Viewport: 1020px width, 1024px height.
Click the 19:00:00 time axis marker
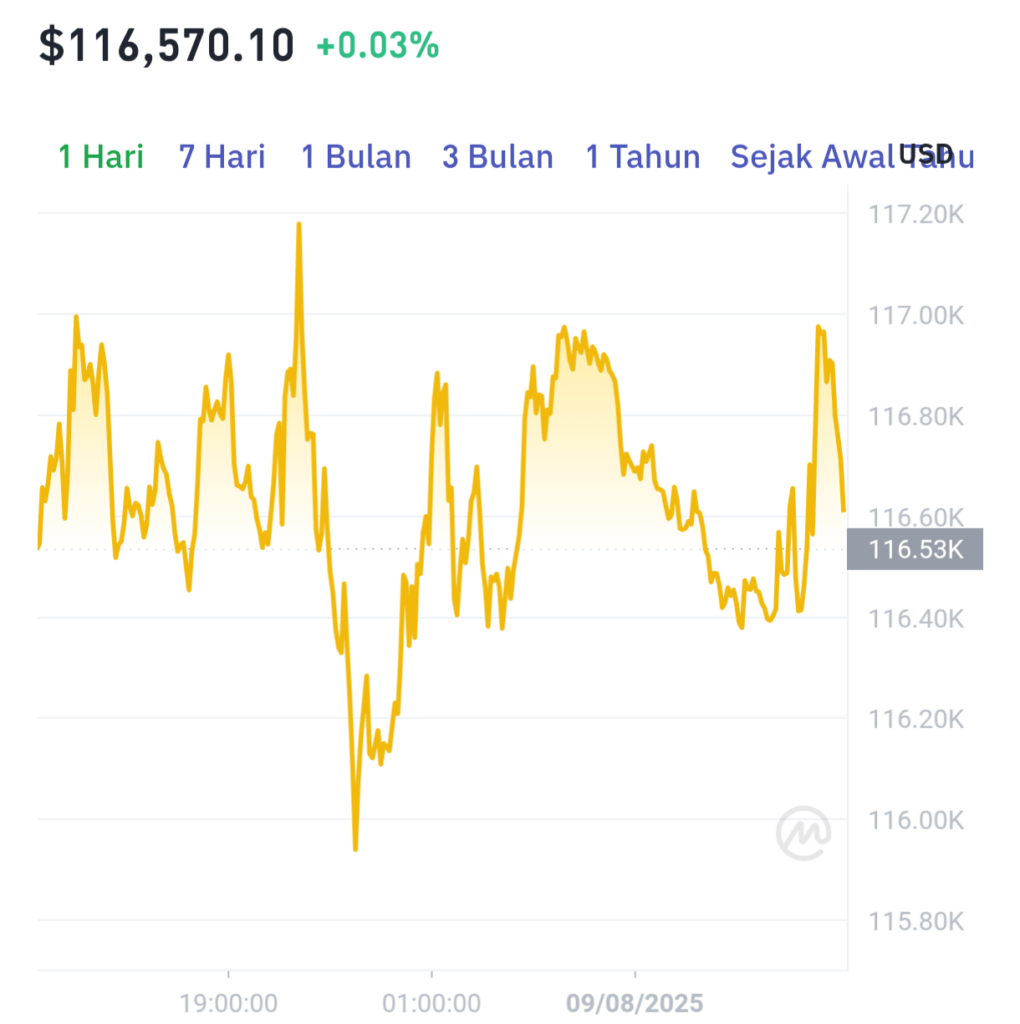tap(229, 1002)
